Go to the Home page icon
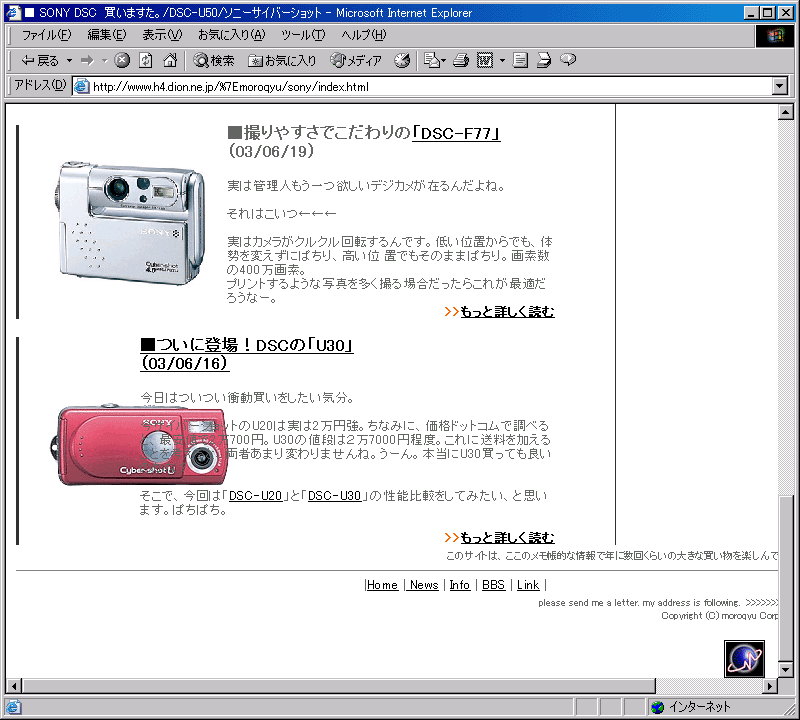 pyautogui.click(x=170, y=61)
